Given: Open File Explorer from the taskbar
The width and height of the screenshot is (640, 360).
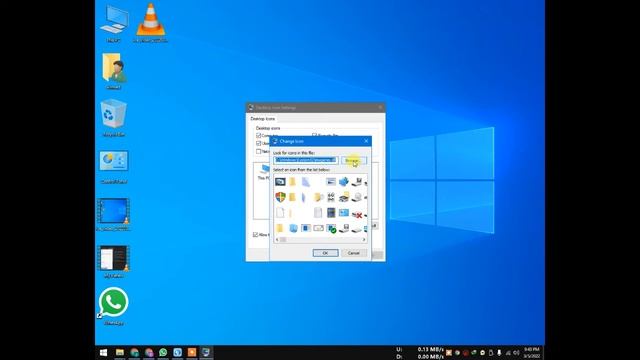Looking at the screenshot, I should point(120,353).
